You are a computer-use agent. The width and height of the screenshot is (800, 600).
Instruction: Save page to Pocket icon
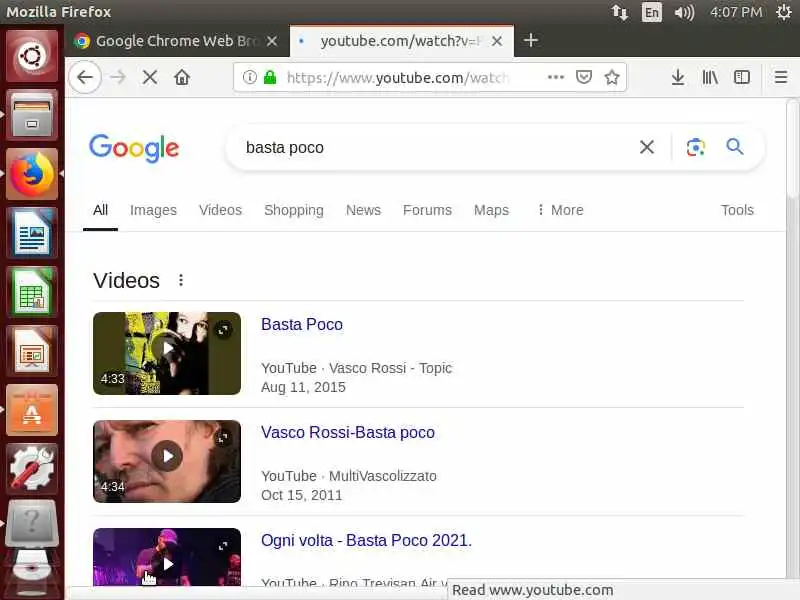click(x=584, y=78)
